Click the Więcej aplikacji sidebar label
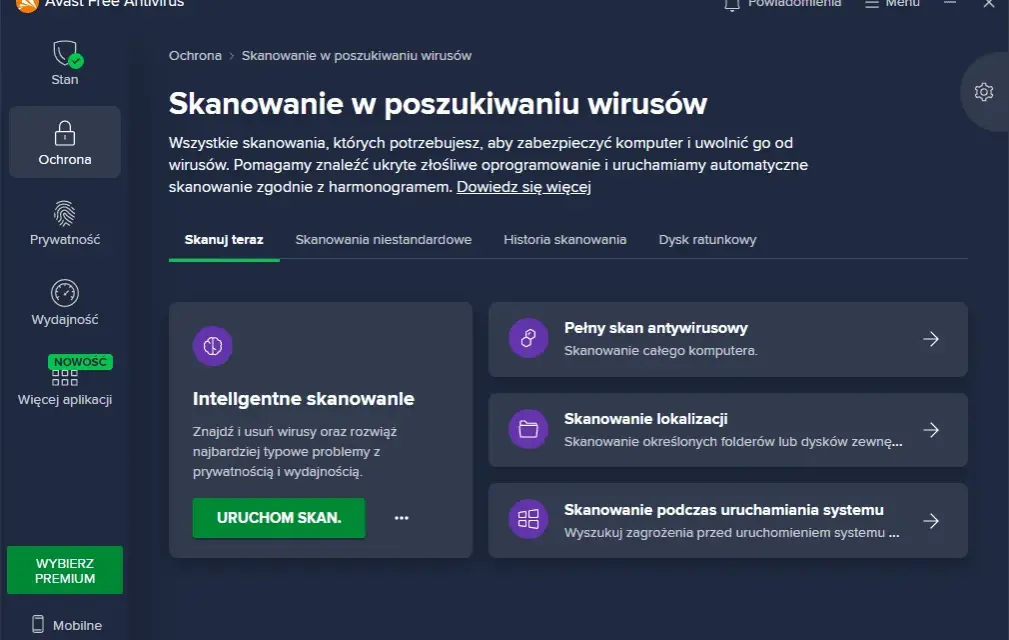 [64, 399]
